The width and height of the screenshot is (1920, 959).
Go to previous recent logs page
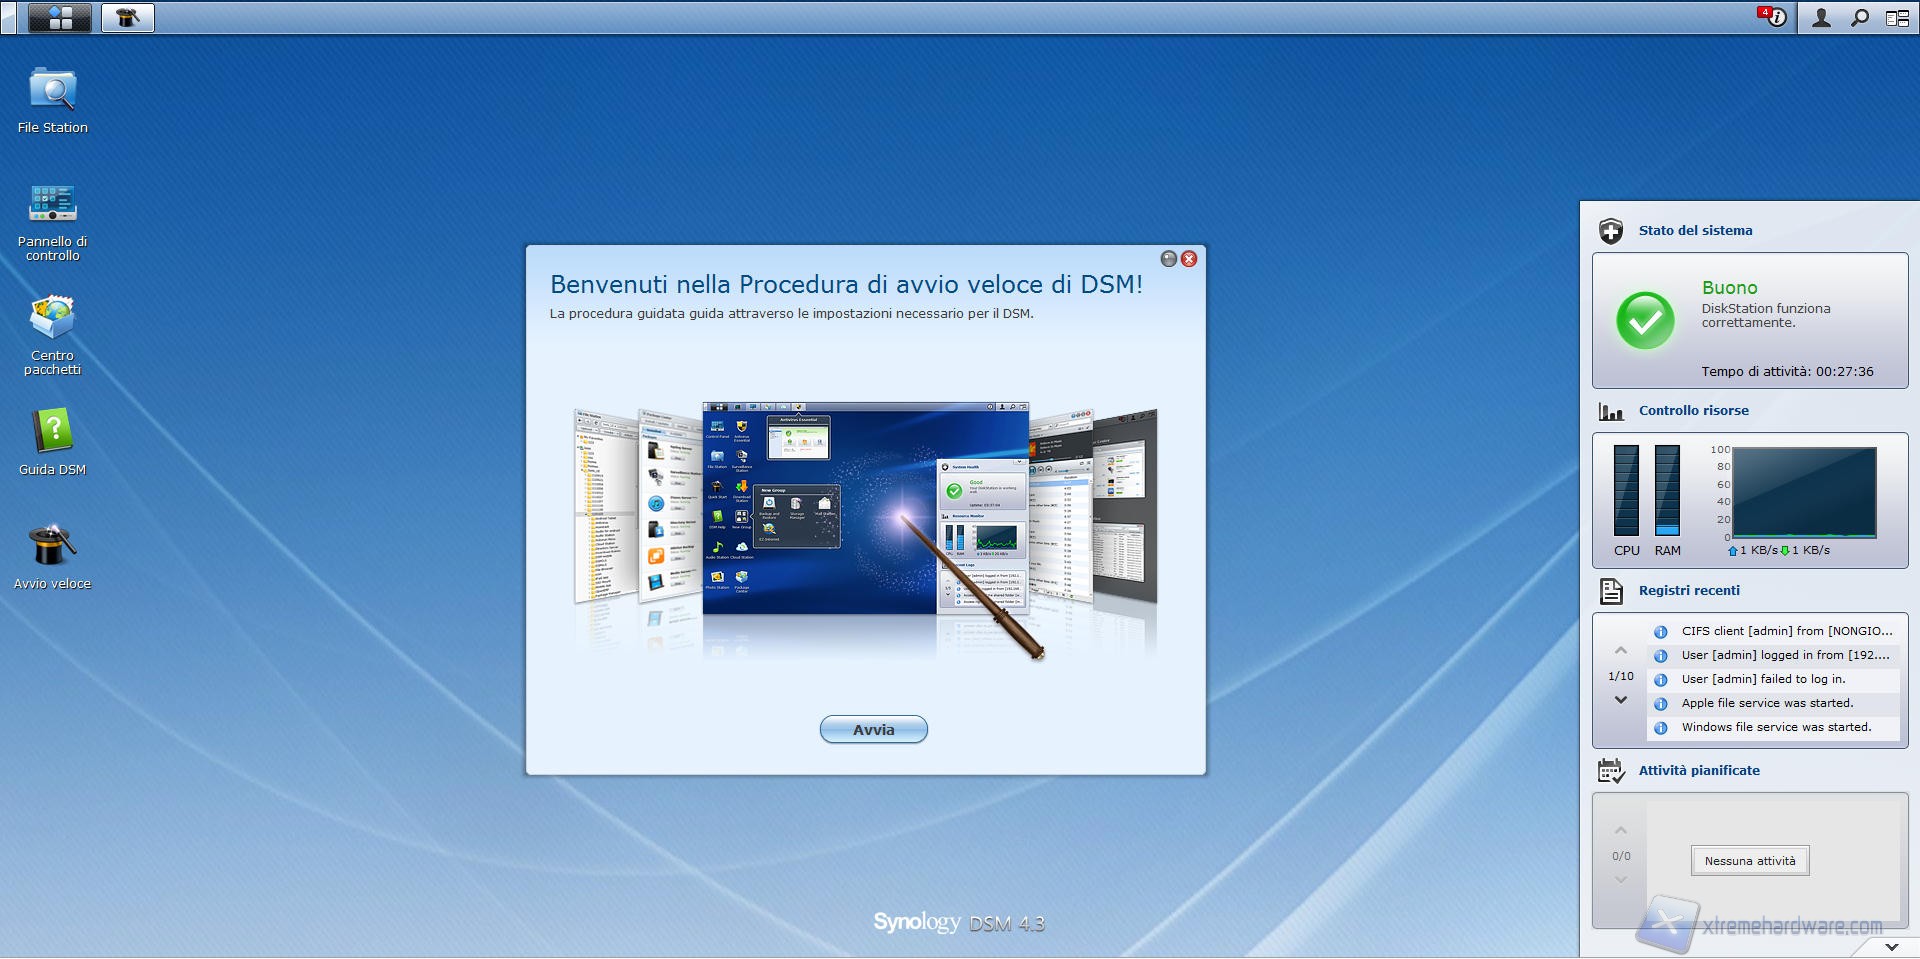point(1621,651)
